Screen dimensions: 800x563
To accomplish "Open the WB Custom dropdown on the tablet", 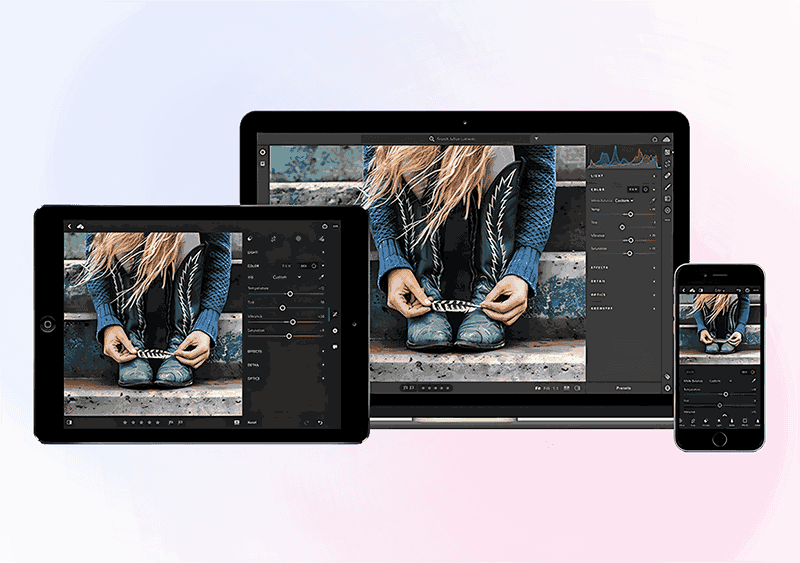I will tap(286, 277).
